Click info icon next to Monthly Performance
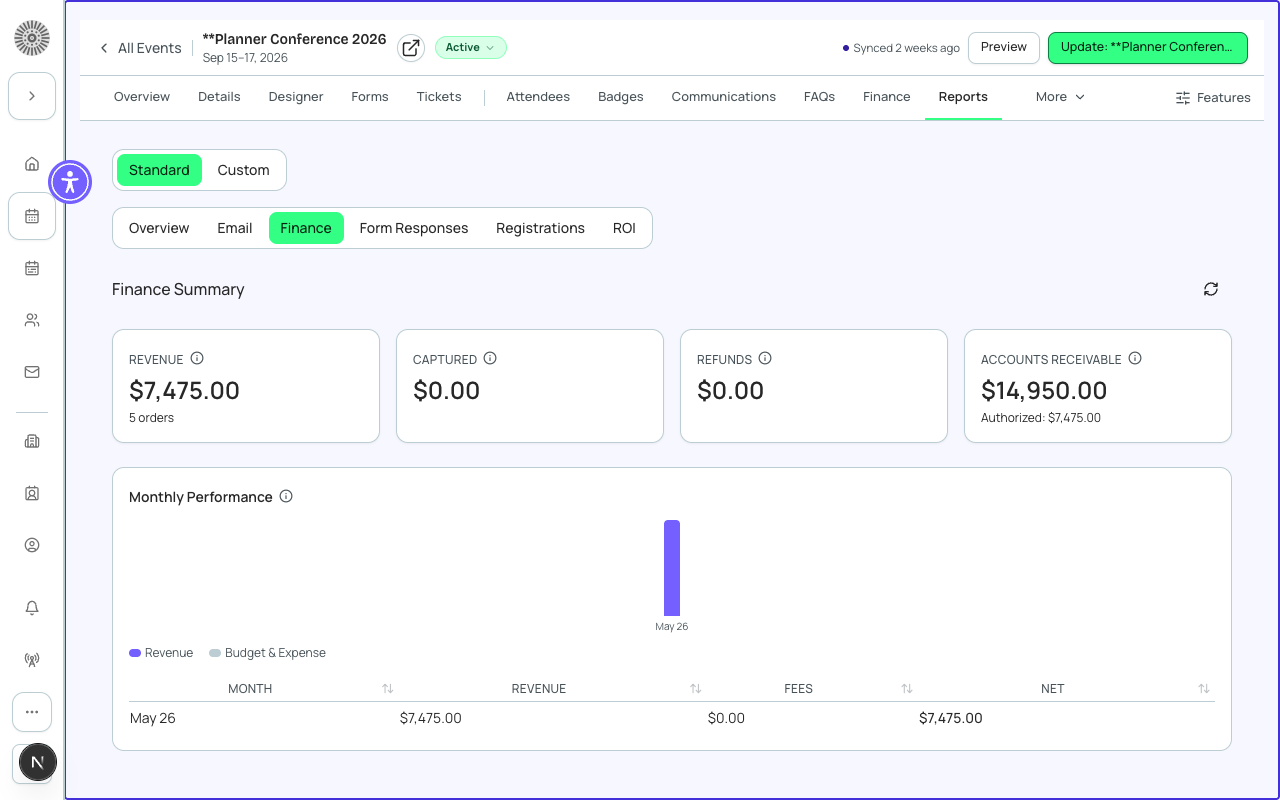The image size is (1280, 800). click(286, 496)
